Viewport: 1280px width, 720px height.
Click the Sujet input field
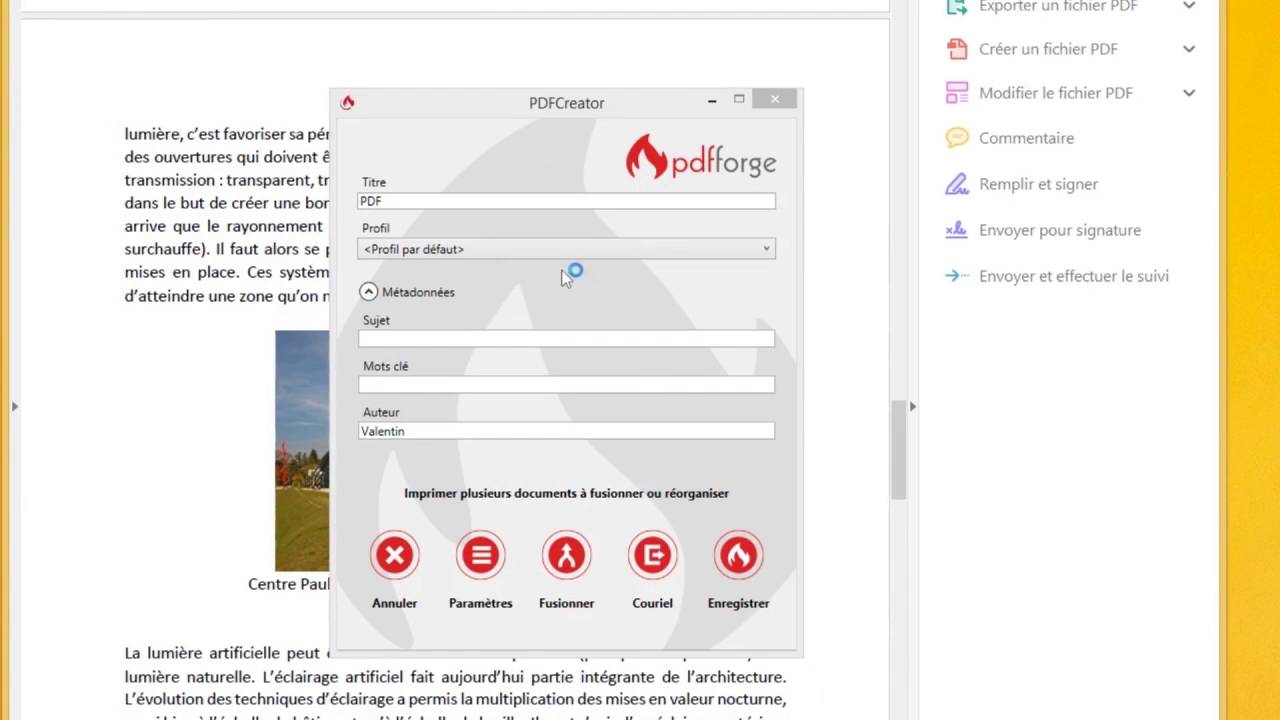566,339
